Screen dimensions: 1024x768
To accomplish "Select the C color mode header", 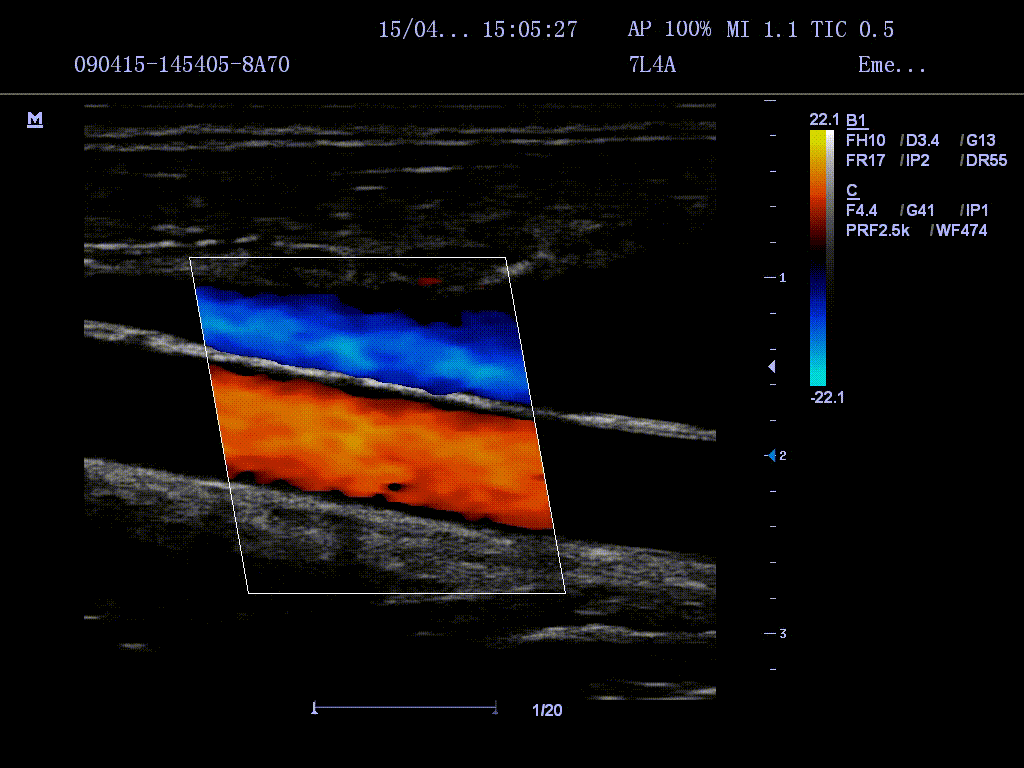I will pos(852,190).
